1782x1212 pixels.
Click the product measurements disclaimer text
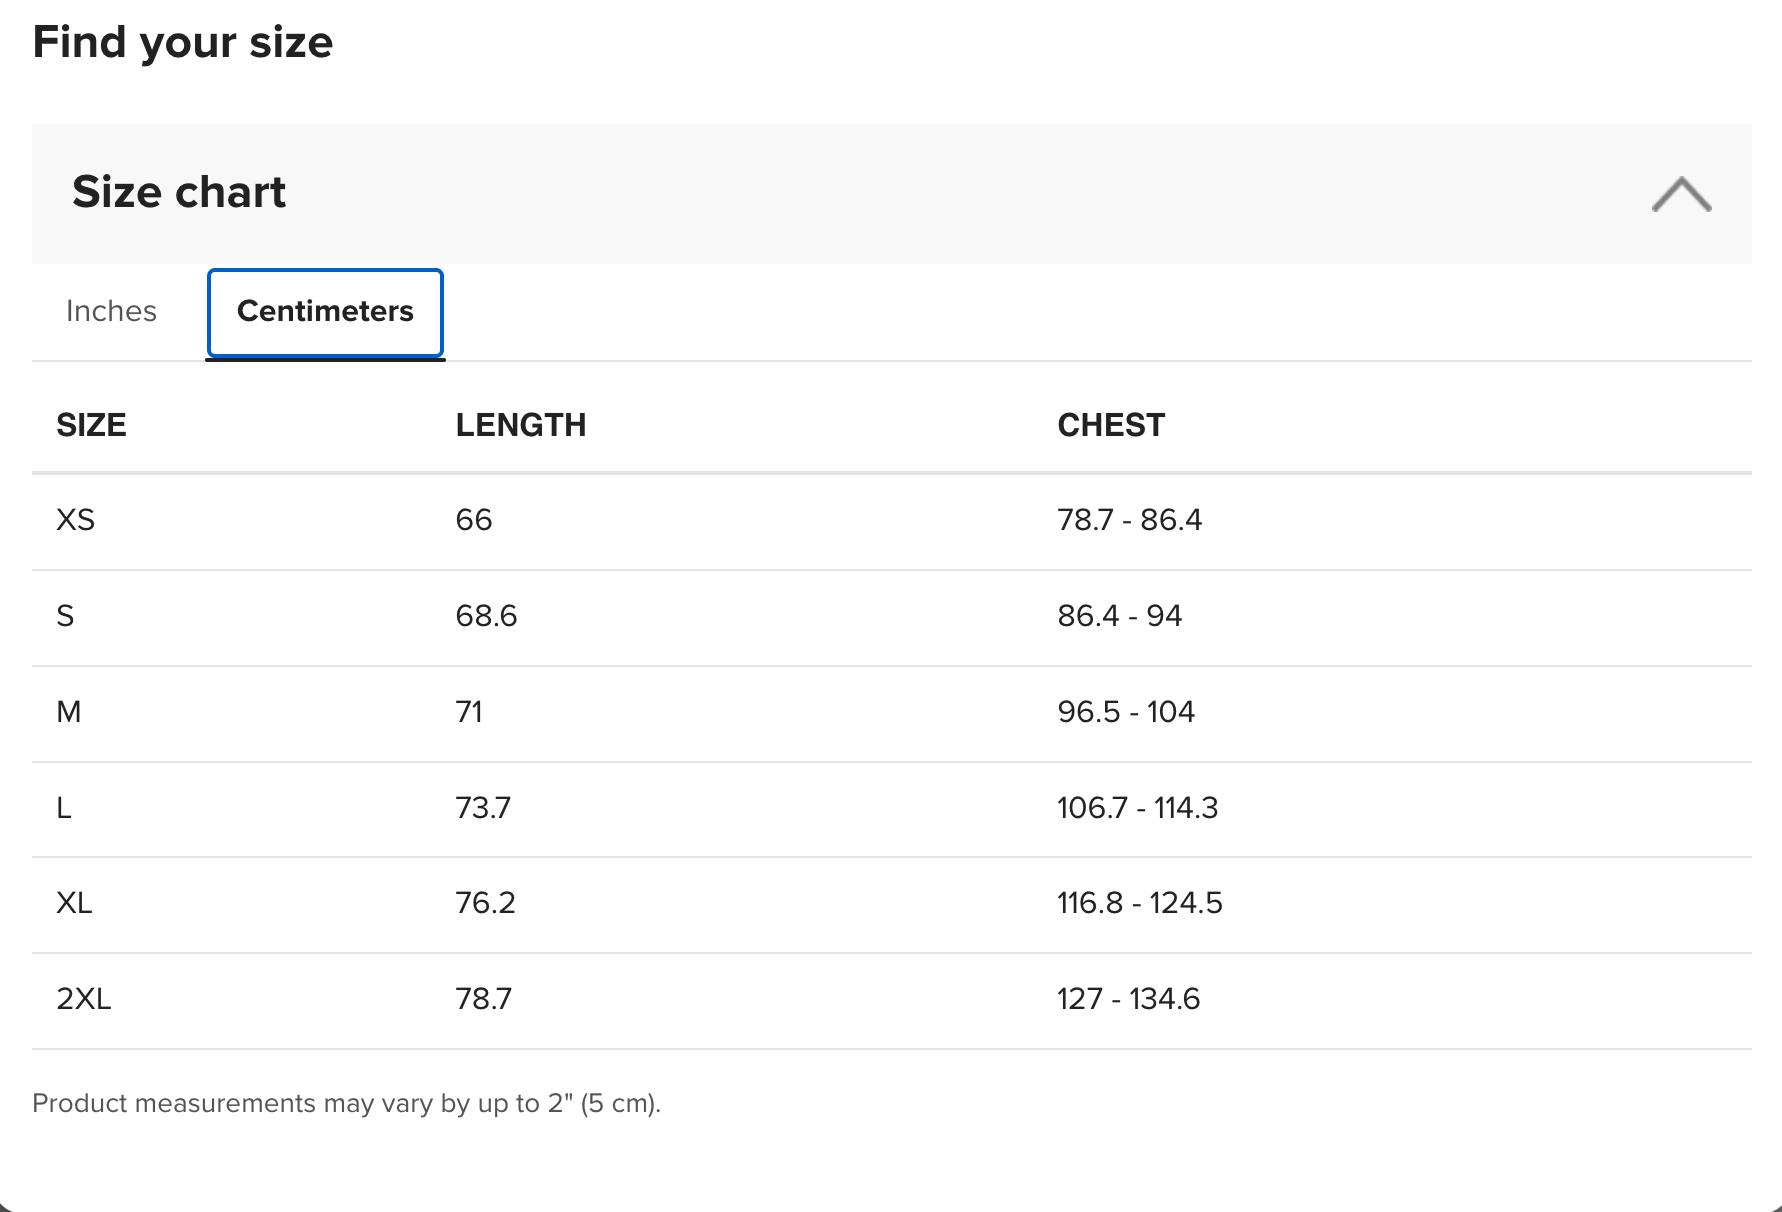[x=347, y=1104]
